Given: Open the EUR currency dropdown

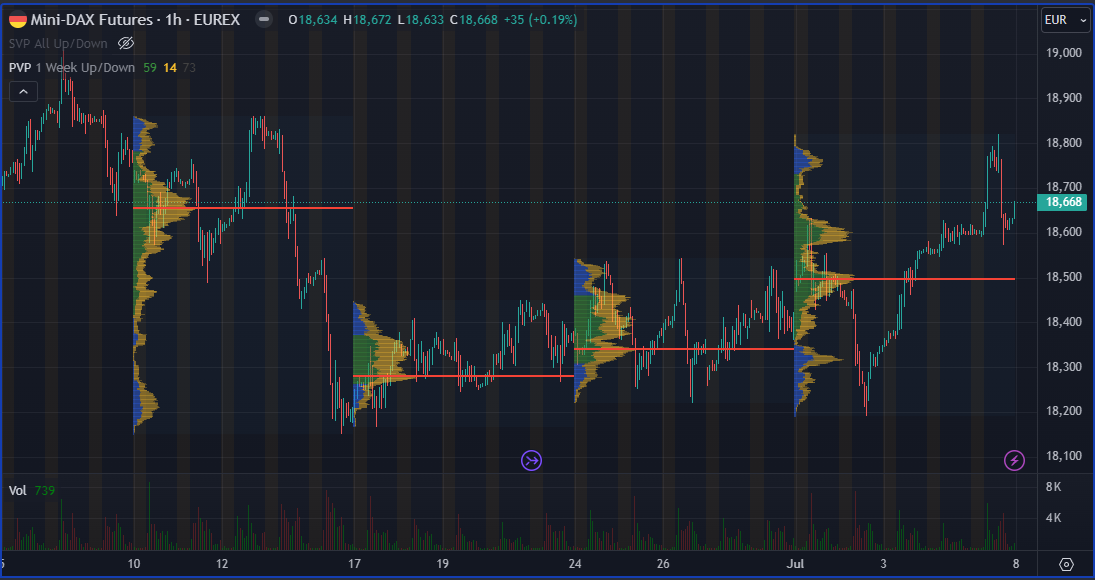Looking at the screenshot, I should tap(1064, 20).
